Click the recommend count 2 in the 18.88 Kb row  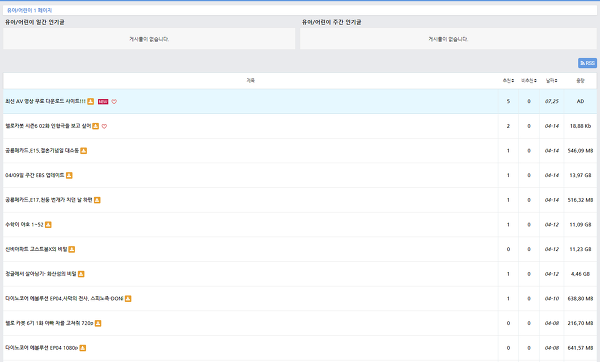508,126
